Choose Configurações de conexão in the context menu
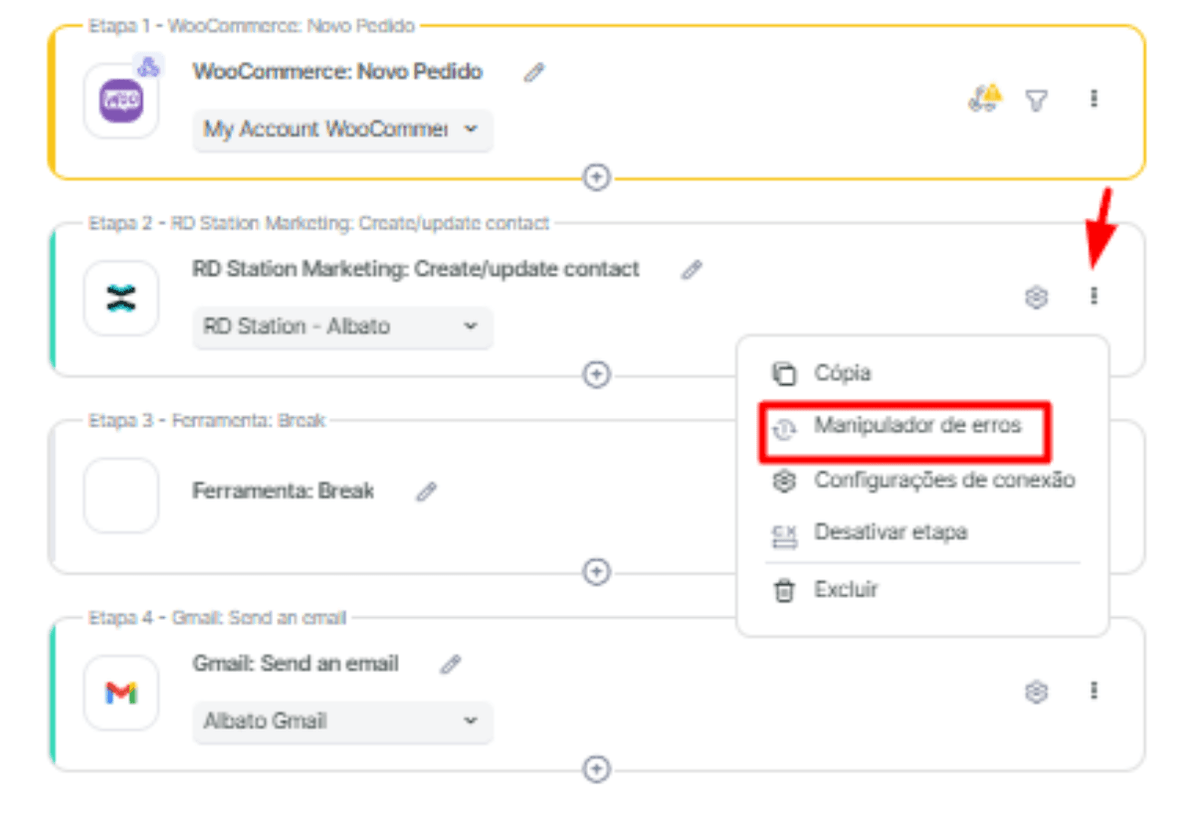1200x832 pixels. coord(922,481)
